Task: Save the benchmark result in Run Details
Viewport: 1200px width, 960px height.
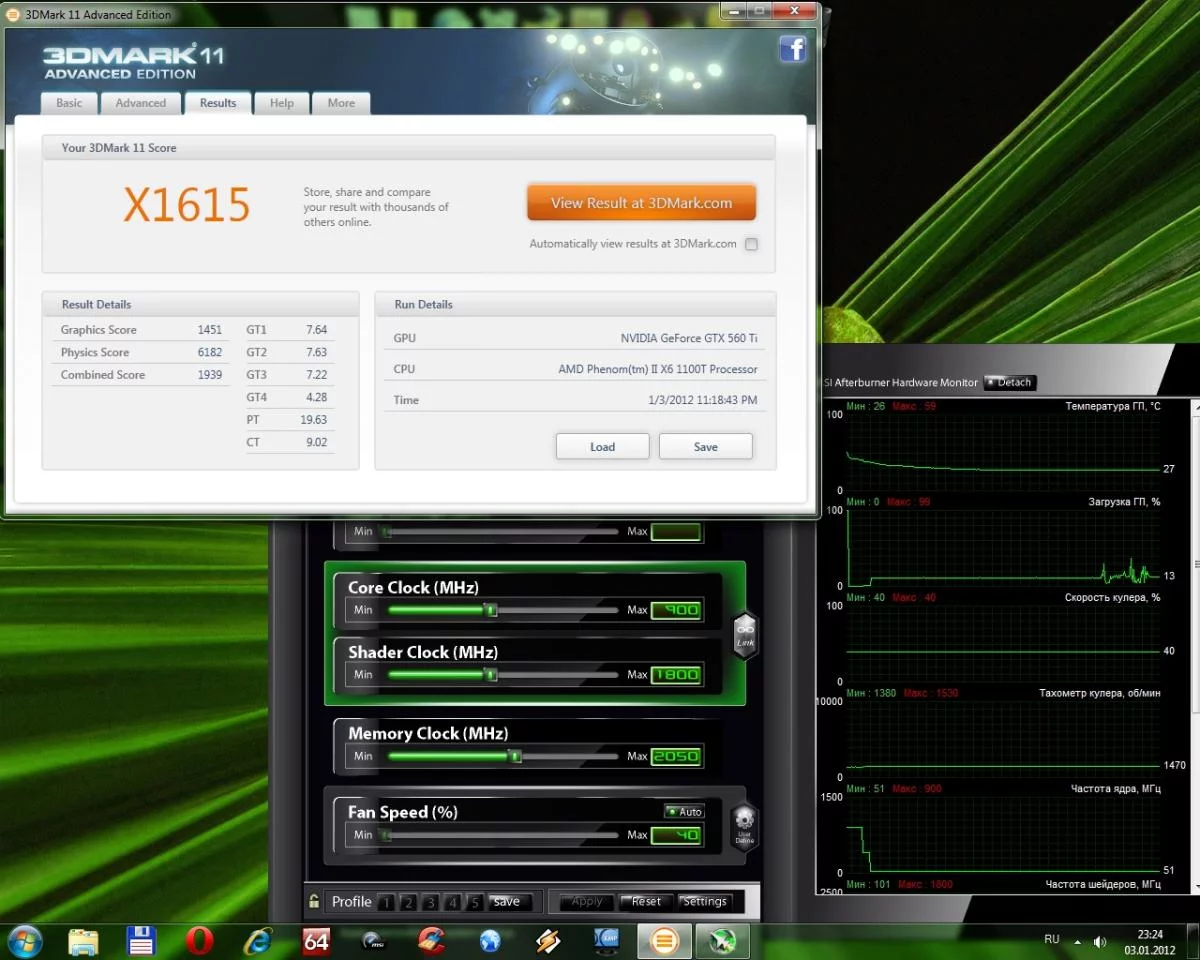Action: click(705, 447)
